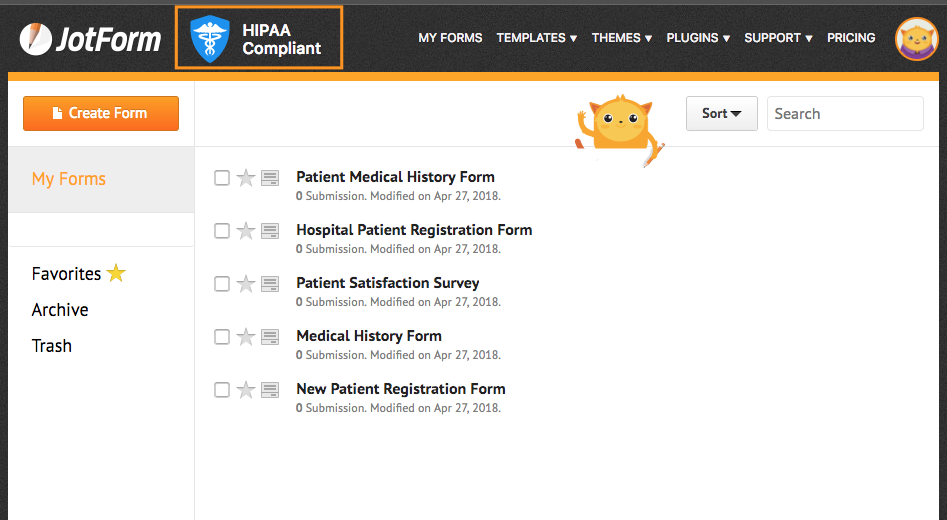Viewport: 947px width, 520px height.
Task: Star the Hospital Patient Registration Form
Action: [x=246, y=231]
